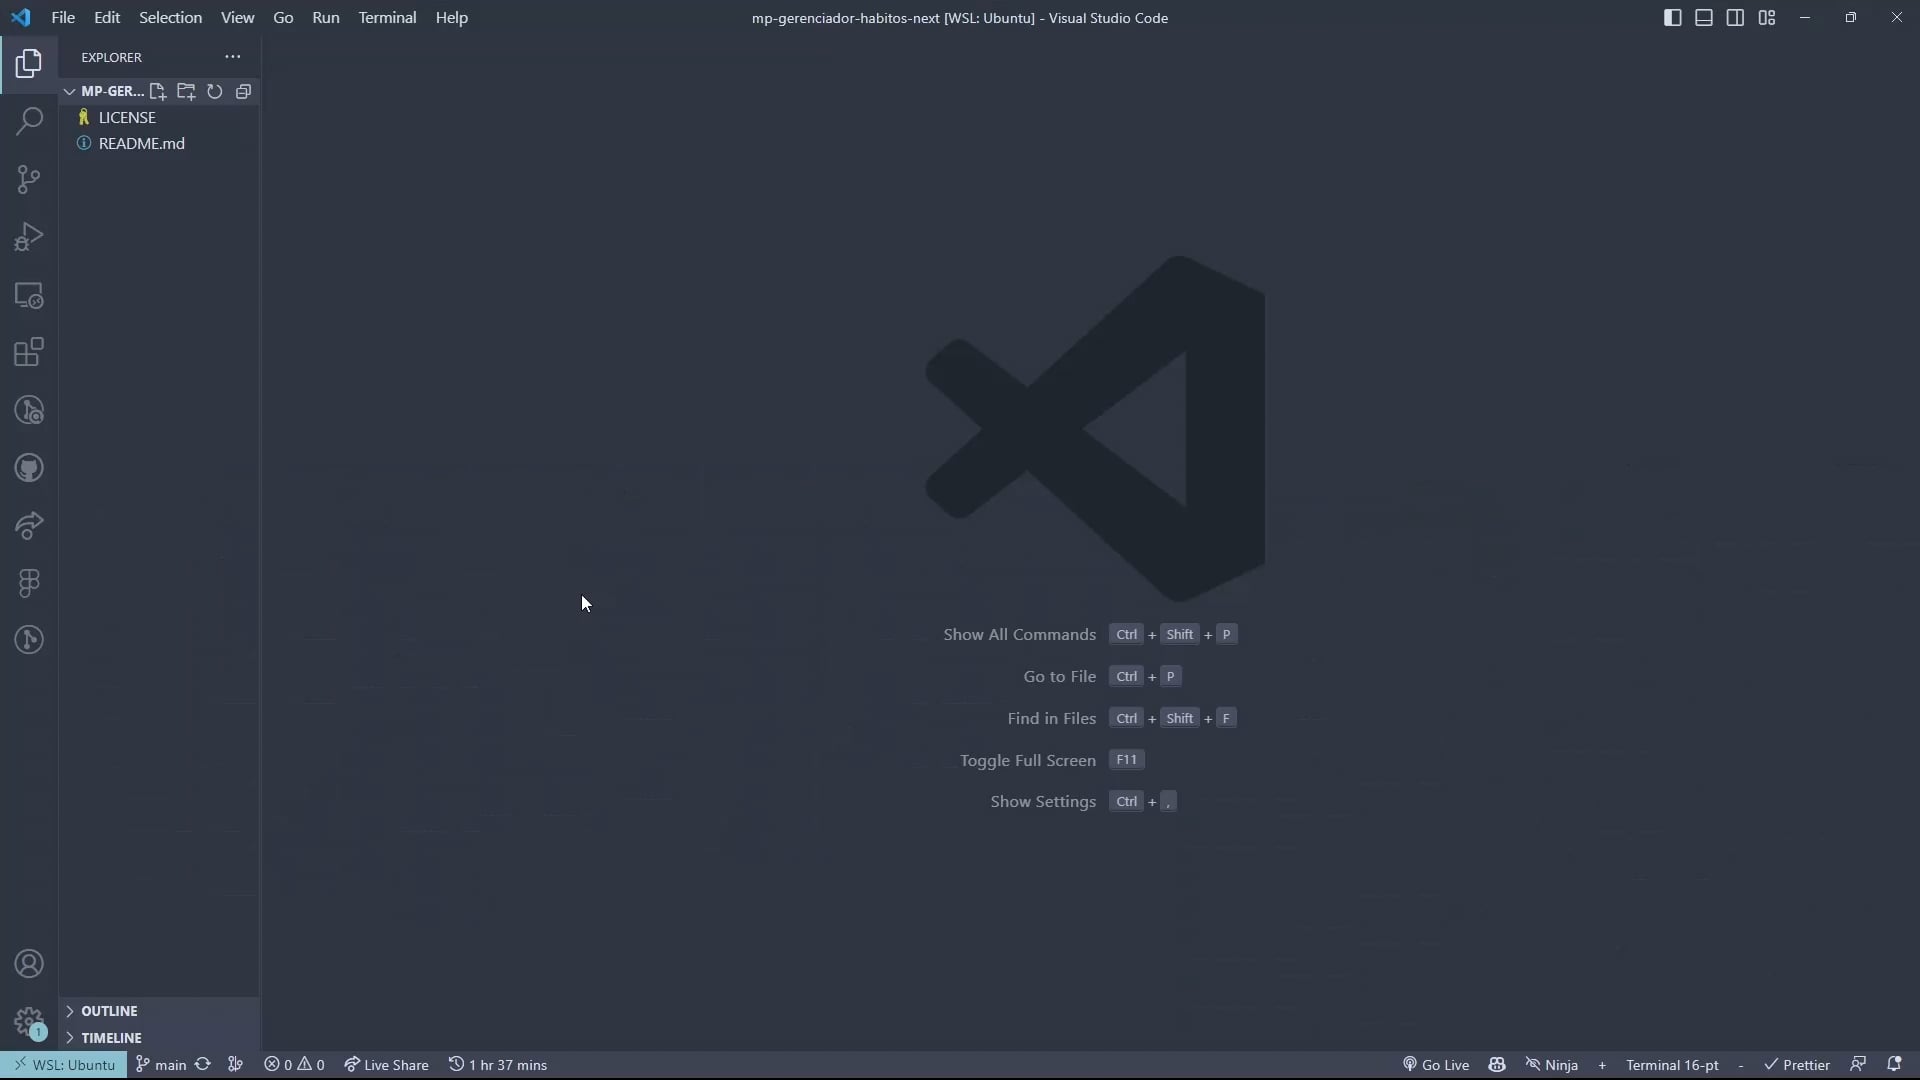The height and width of the screenshot is (1080, 1920).
Task: Click the VS Code logo in title bar
Action: pyautogui.click(x=20, y=18)
